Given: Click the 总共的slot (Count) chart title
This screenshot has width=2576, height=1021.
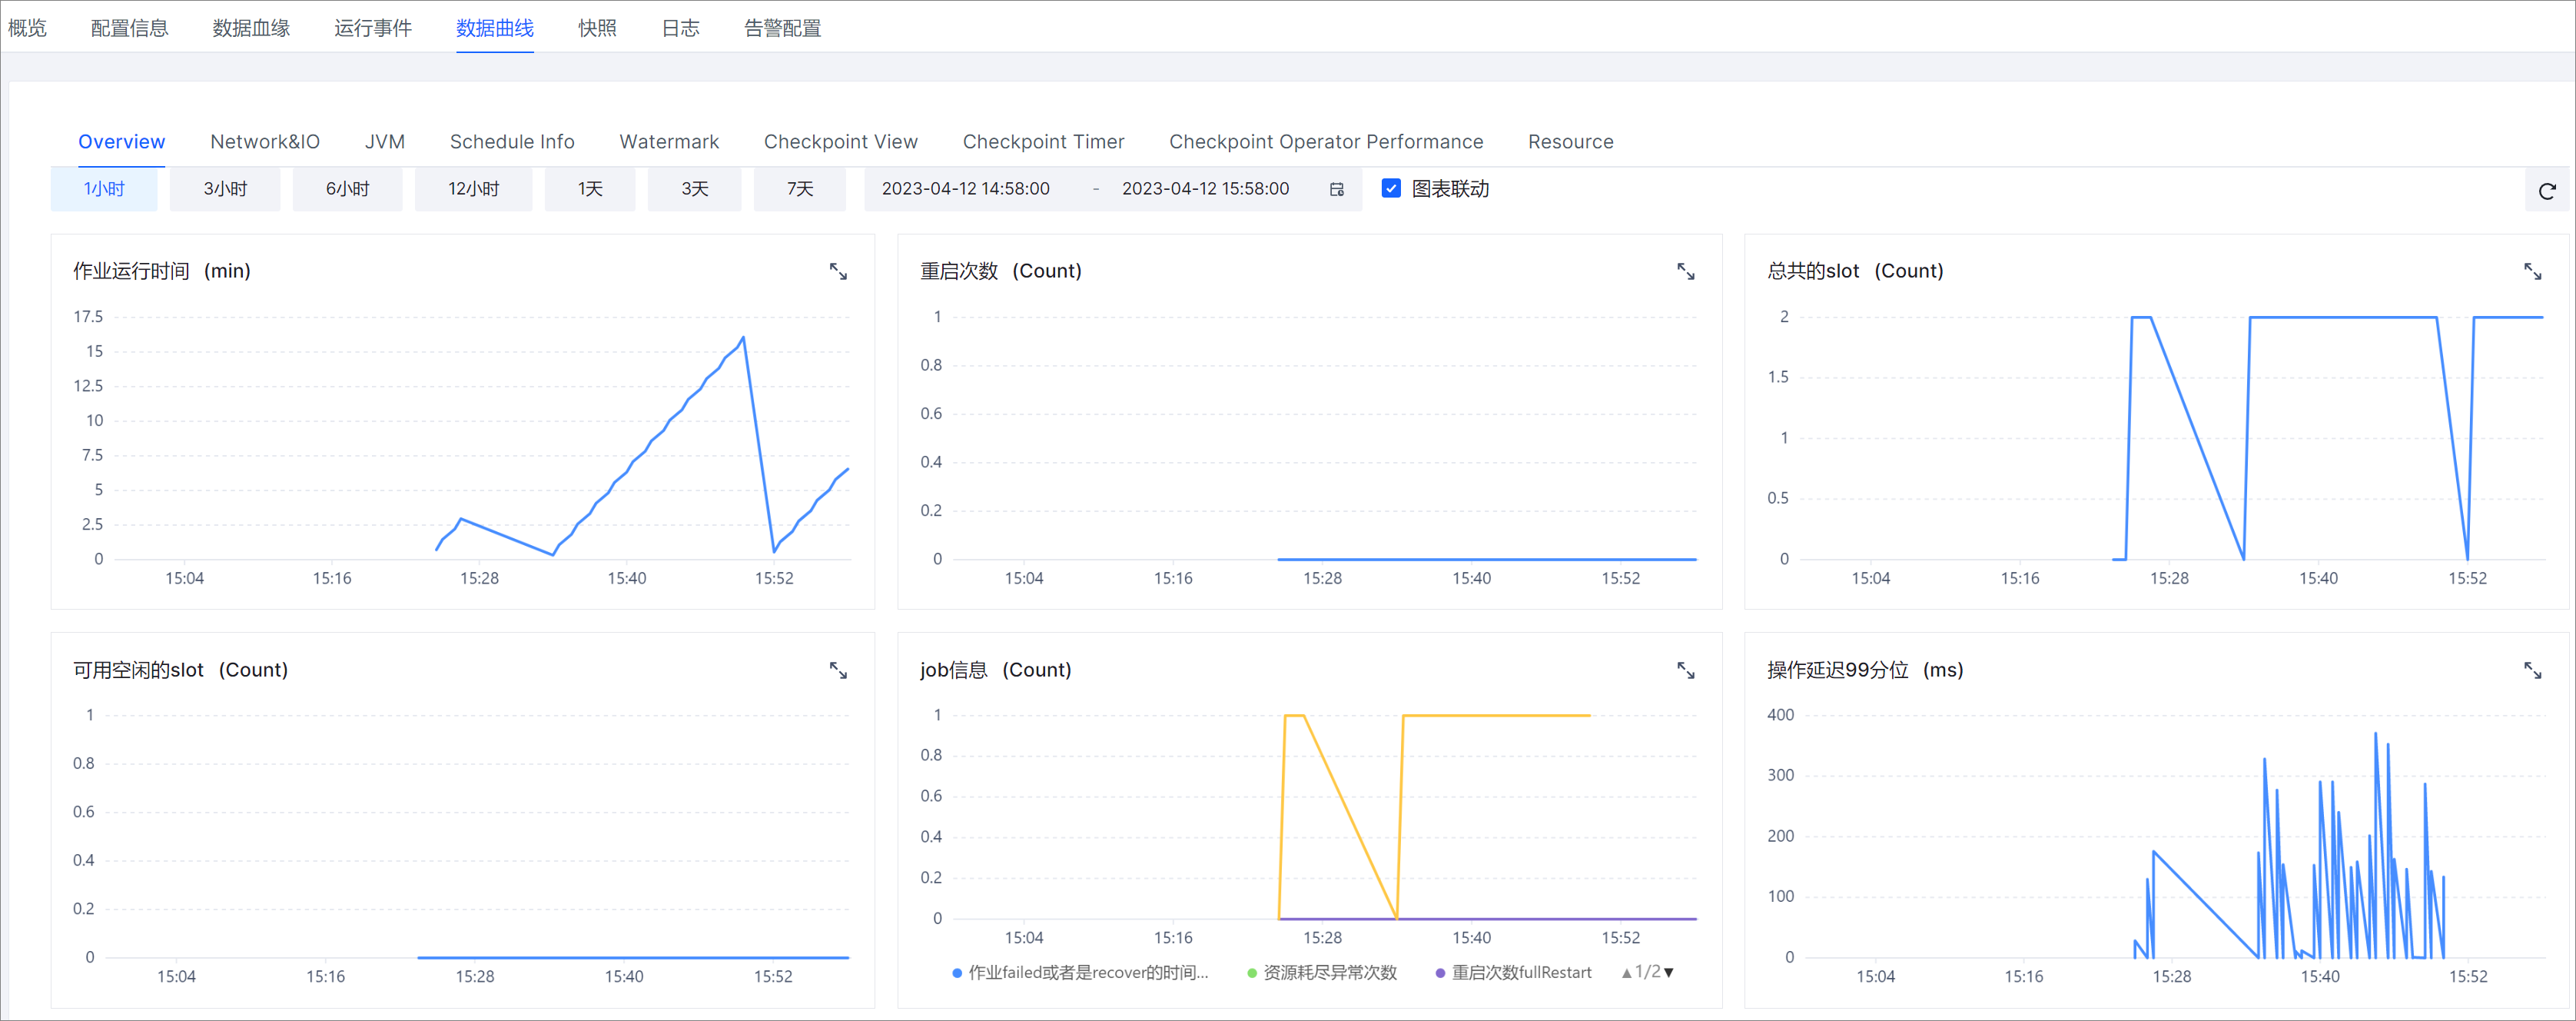Looking at the screenshot, I should click(1855, 271).
